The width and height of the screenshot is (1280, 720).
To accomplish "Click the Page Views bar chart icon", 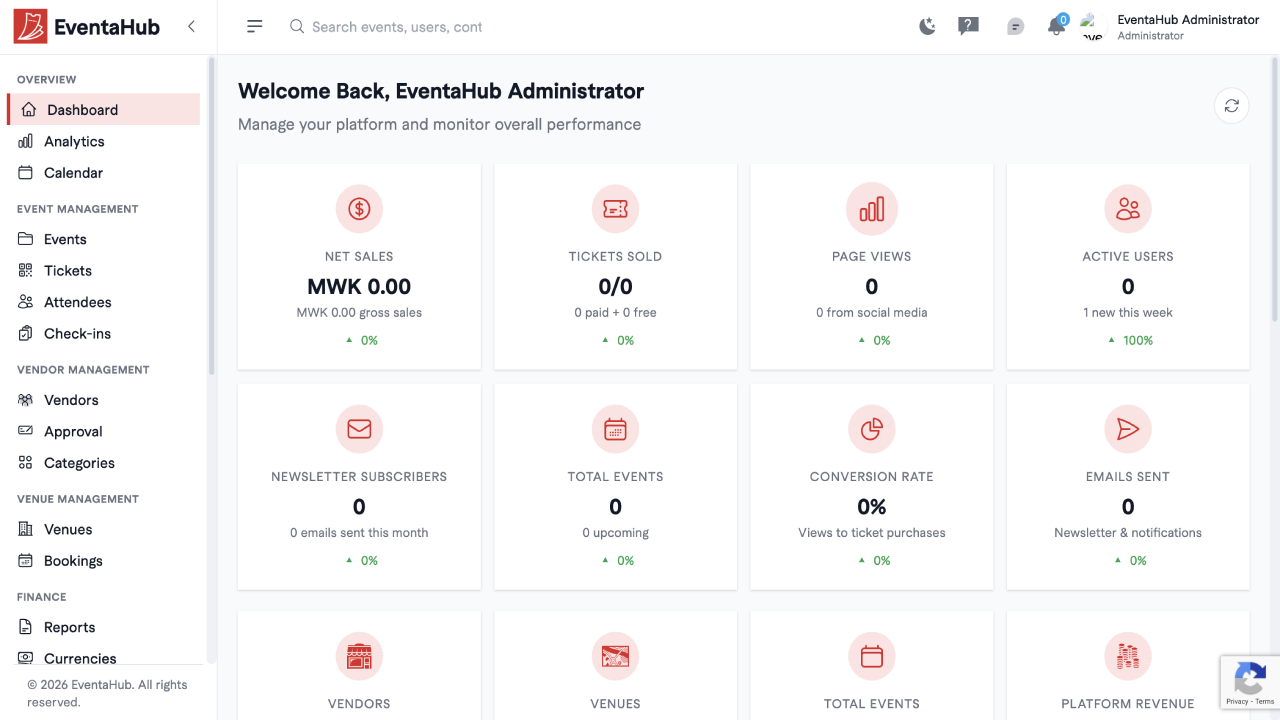I will [872, 209].
